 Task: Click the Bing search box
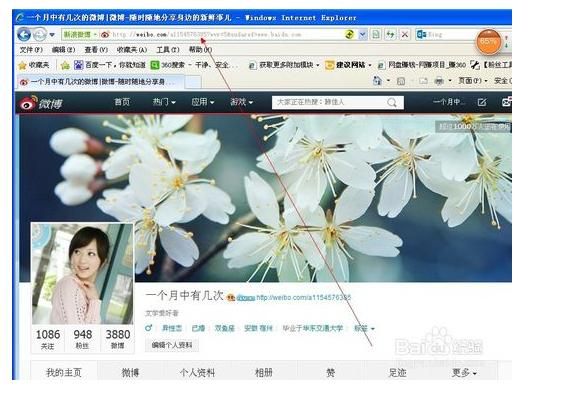click(x=446, y=34)
